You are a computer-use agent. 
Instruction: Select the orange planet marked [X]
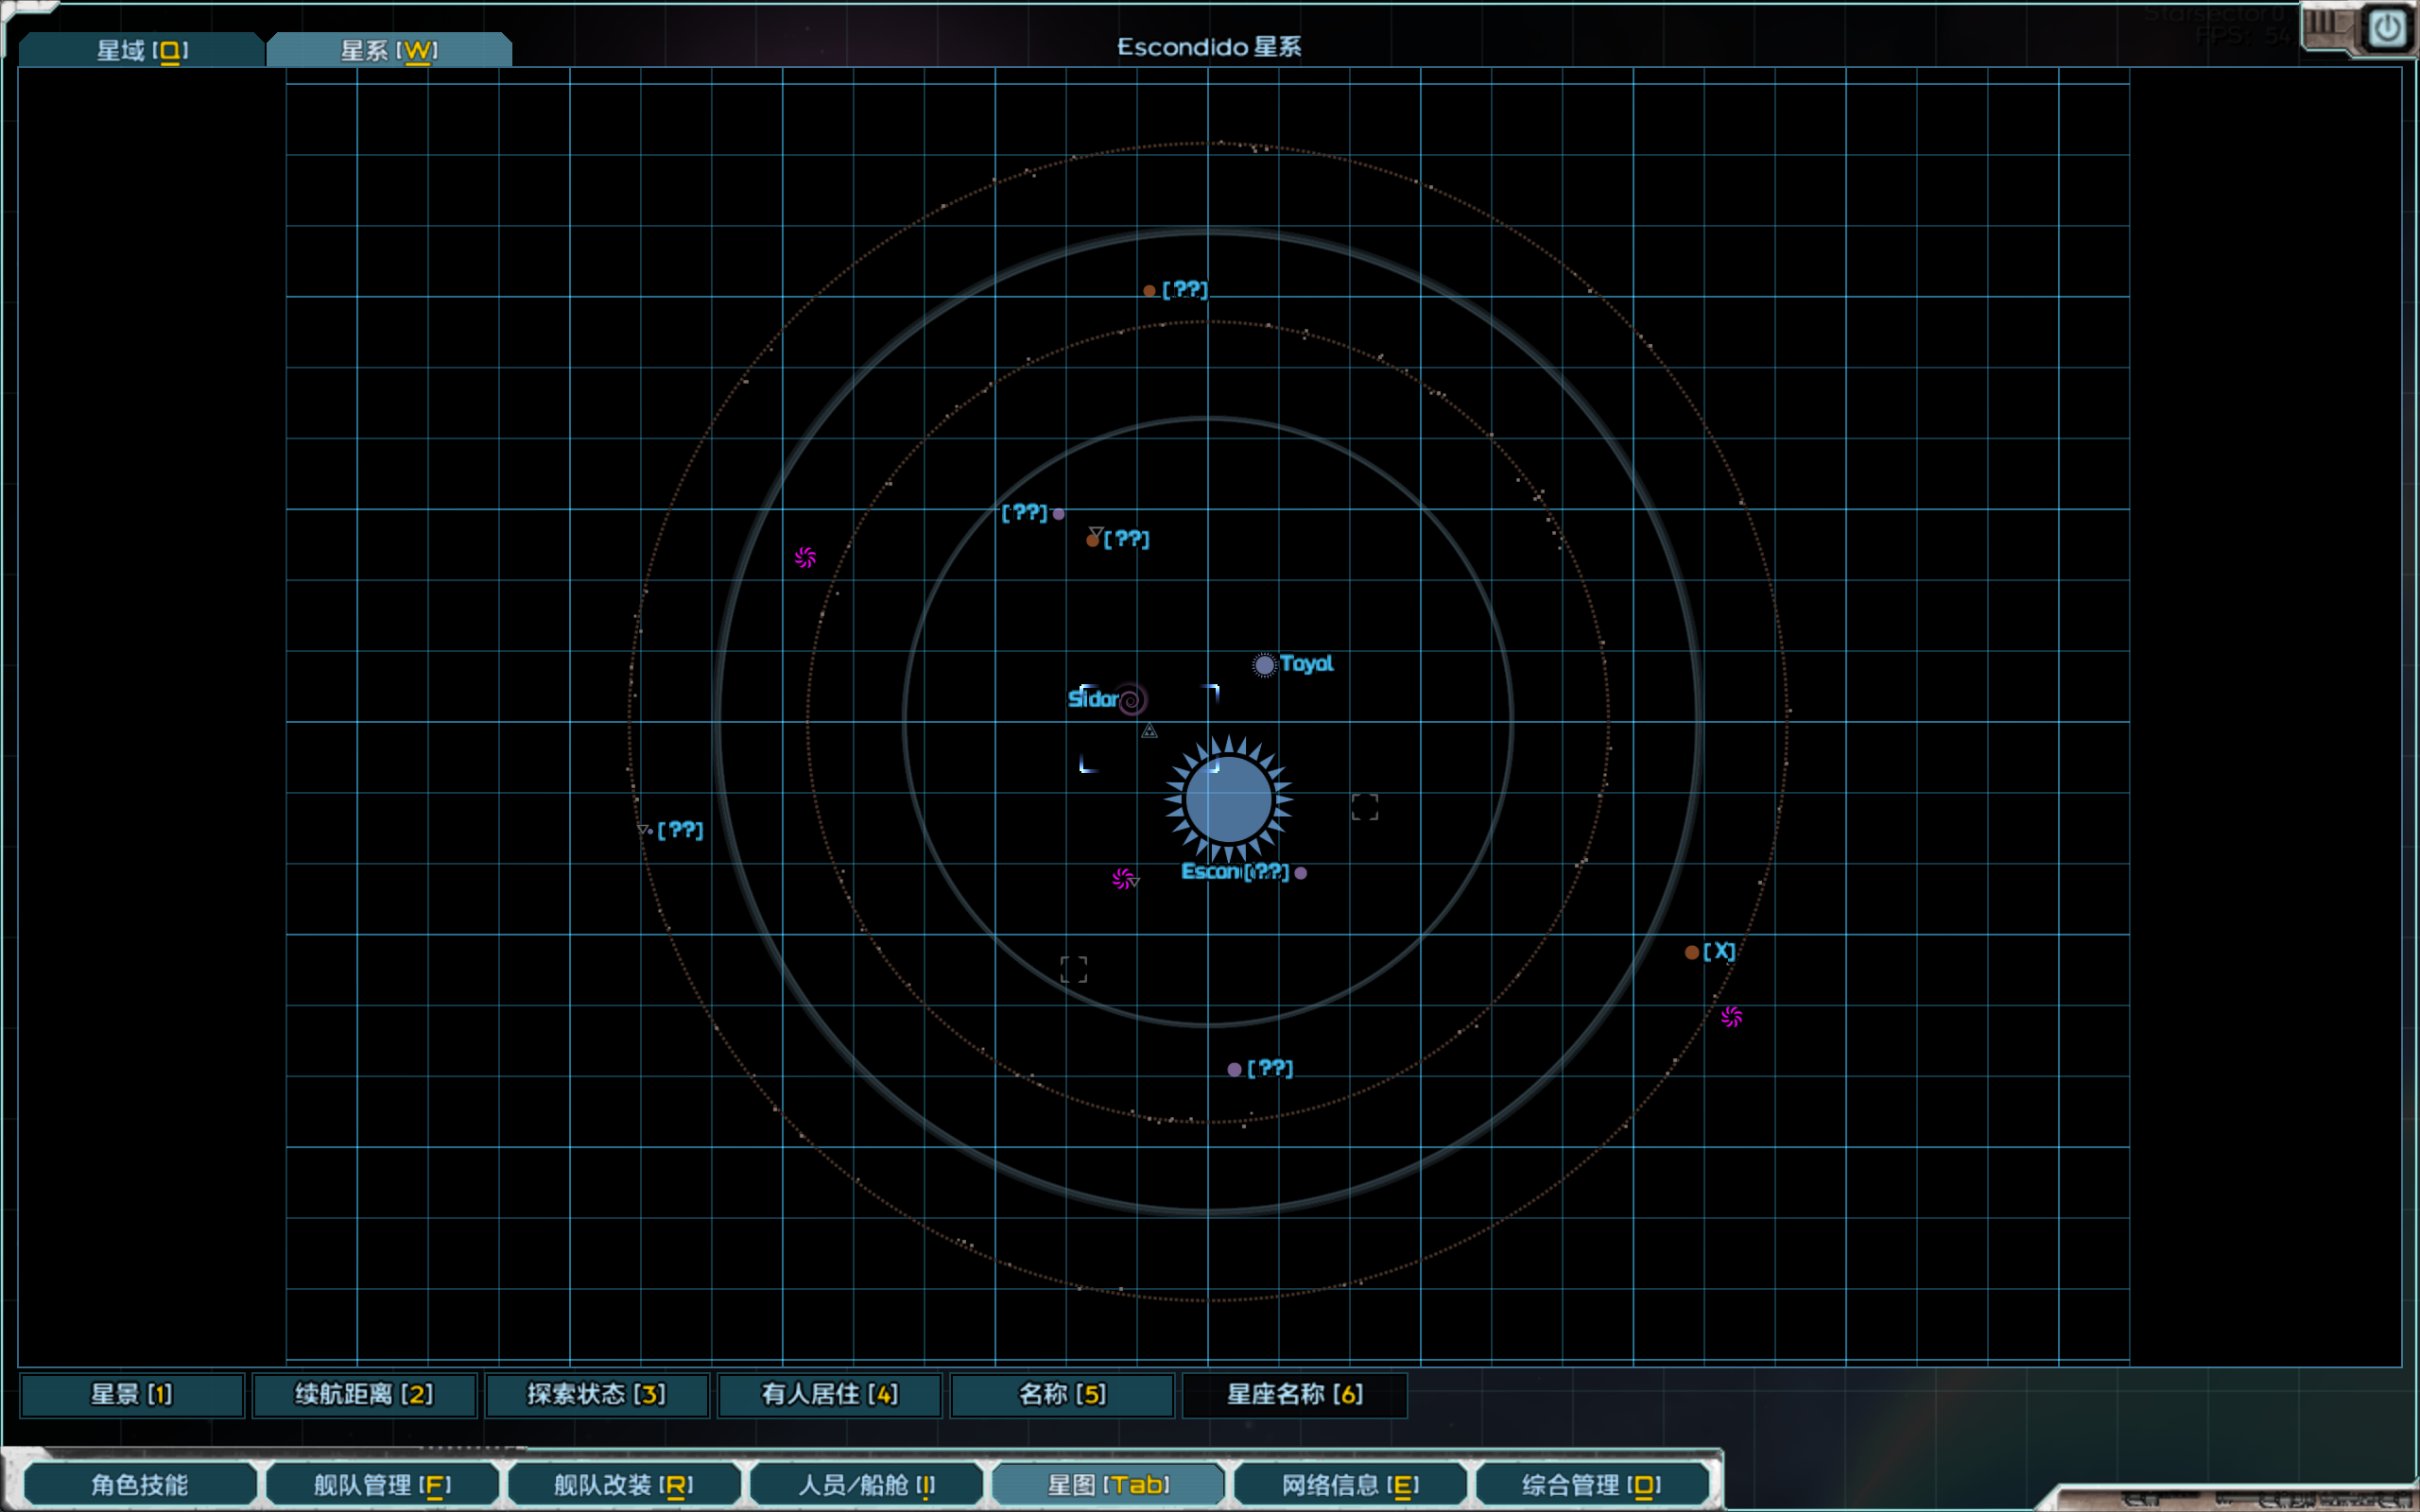(1692, 952)
